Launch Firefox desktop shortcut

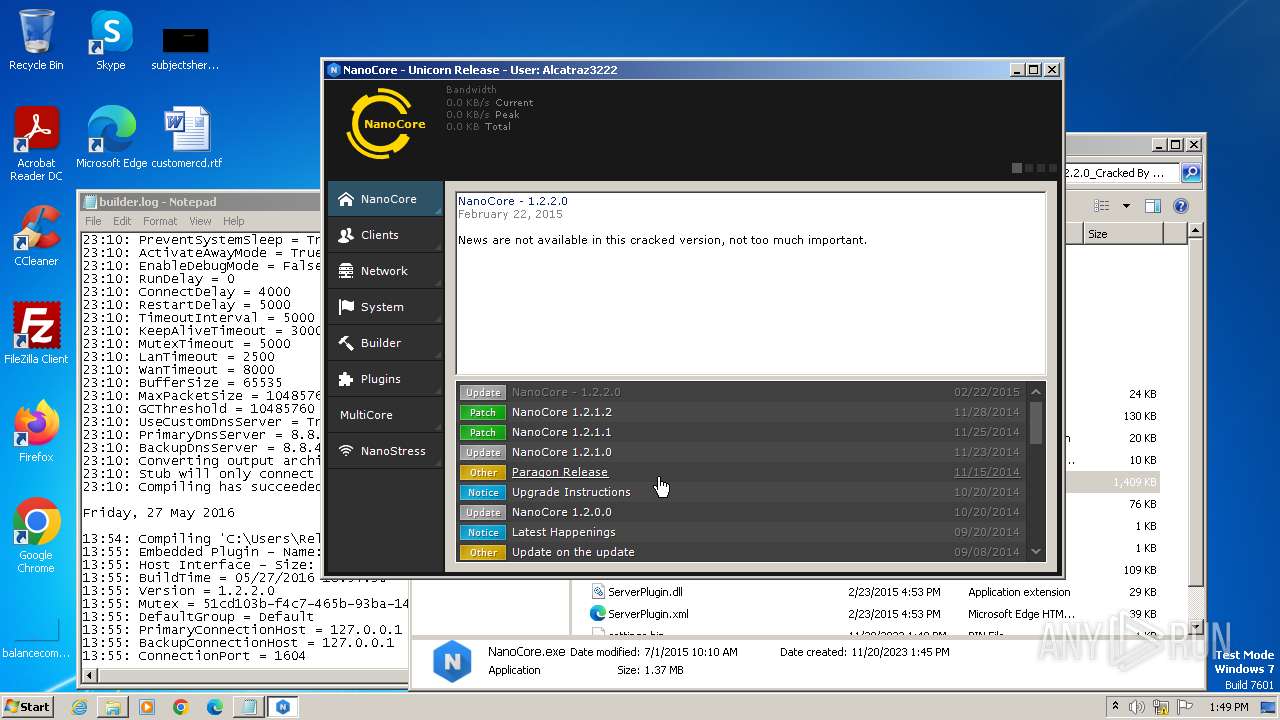point(36,432)
